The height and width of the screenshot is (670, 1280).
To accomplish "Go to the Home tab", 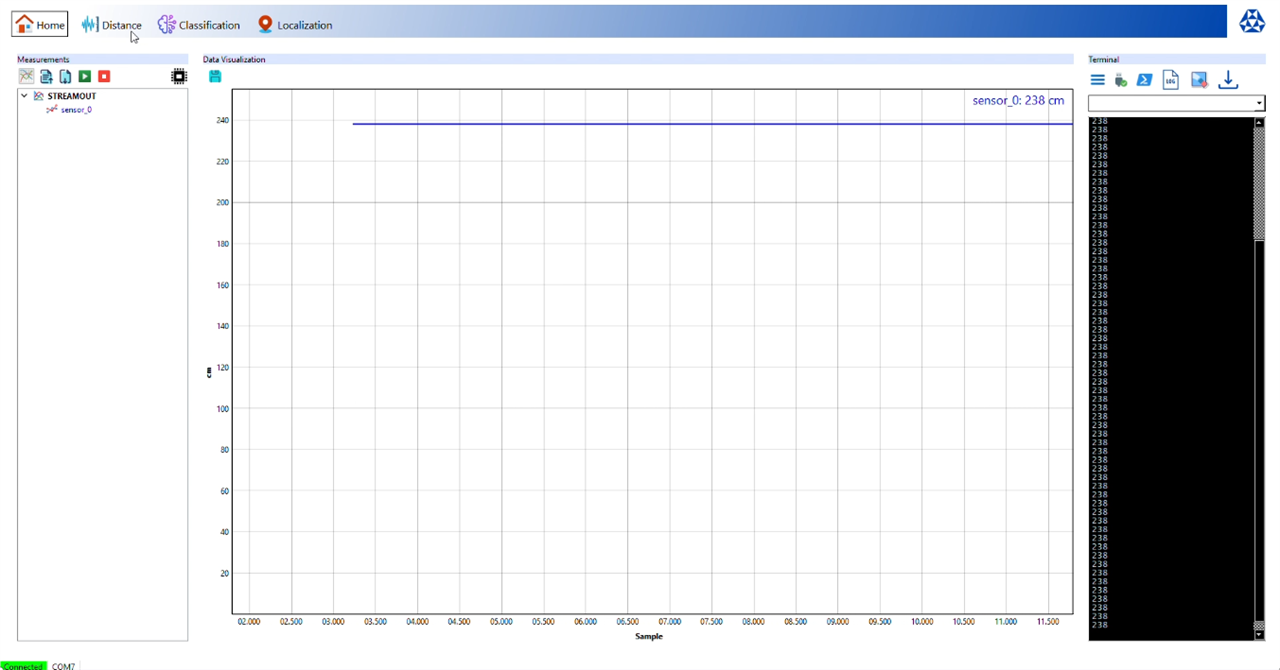I will (40, 25).
